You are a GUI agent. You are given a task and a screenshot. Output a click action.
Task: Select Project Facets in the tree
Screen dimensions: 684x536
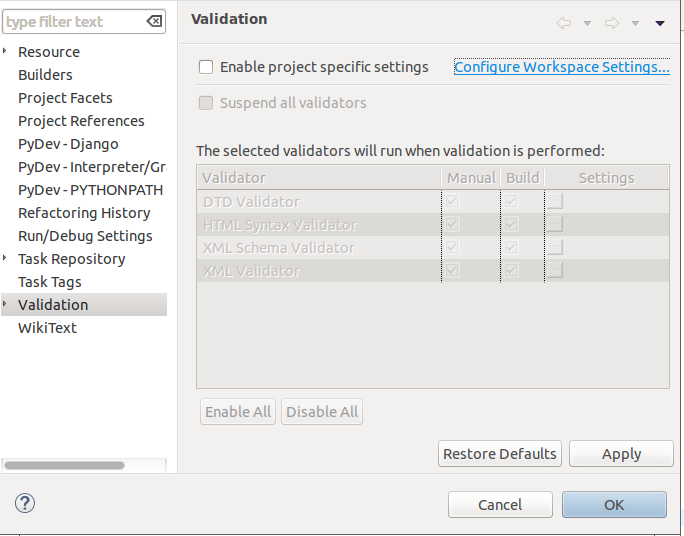point(65,98)
